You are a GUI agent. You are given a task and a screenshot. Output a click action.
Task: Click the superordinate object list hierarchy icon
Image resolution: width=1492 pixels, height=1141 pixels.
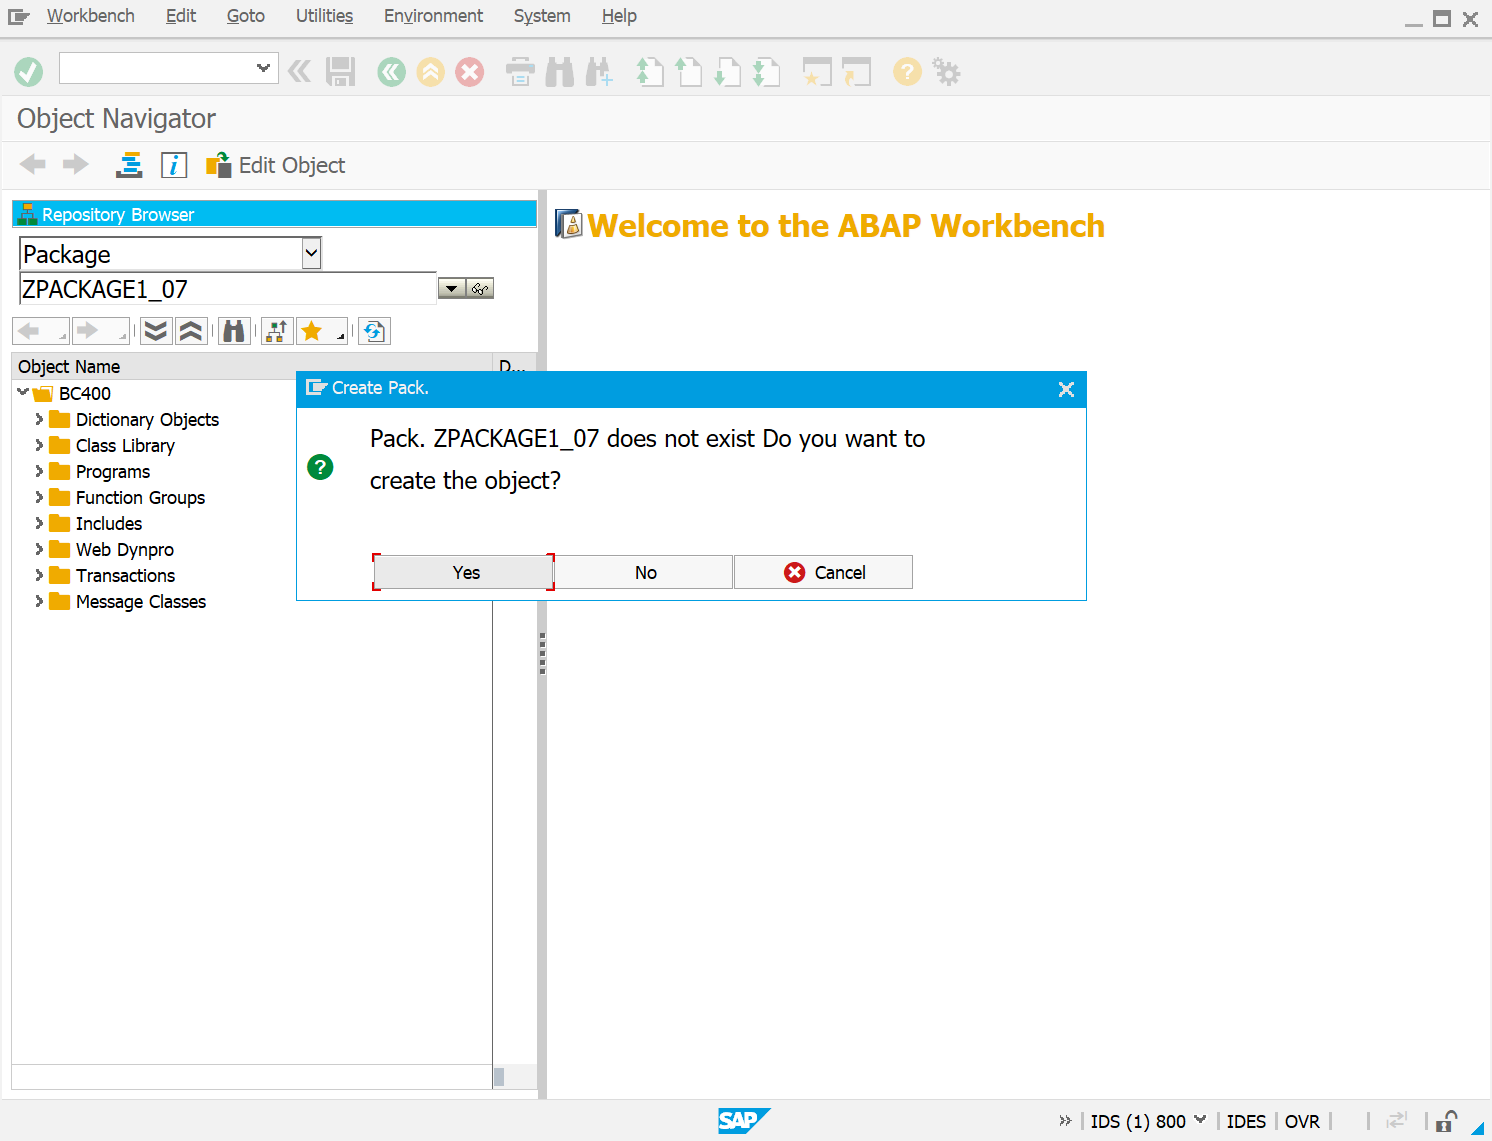[x=277, y=331]
